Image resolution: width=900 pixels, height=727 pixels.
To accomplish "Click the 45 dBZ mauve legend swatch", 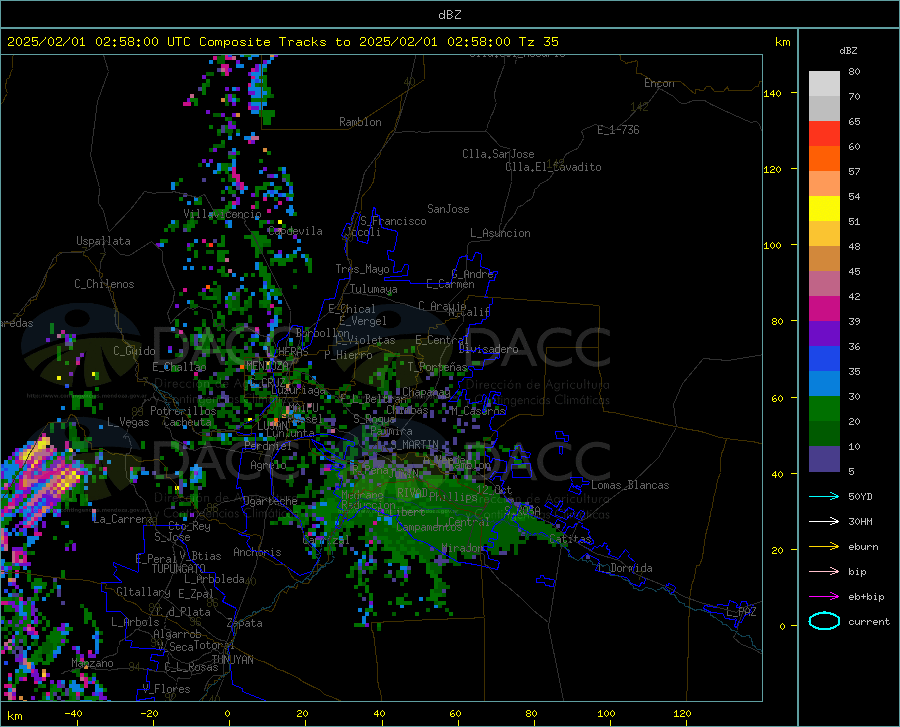I will (824, 283).
